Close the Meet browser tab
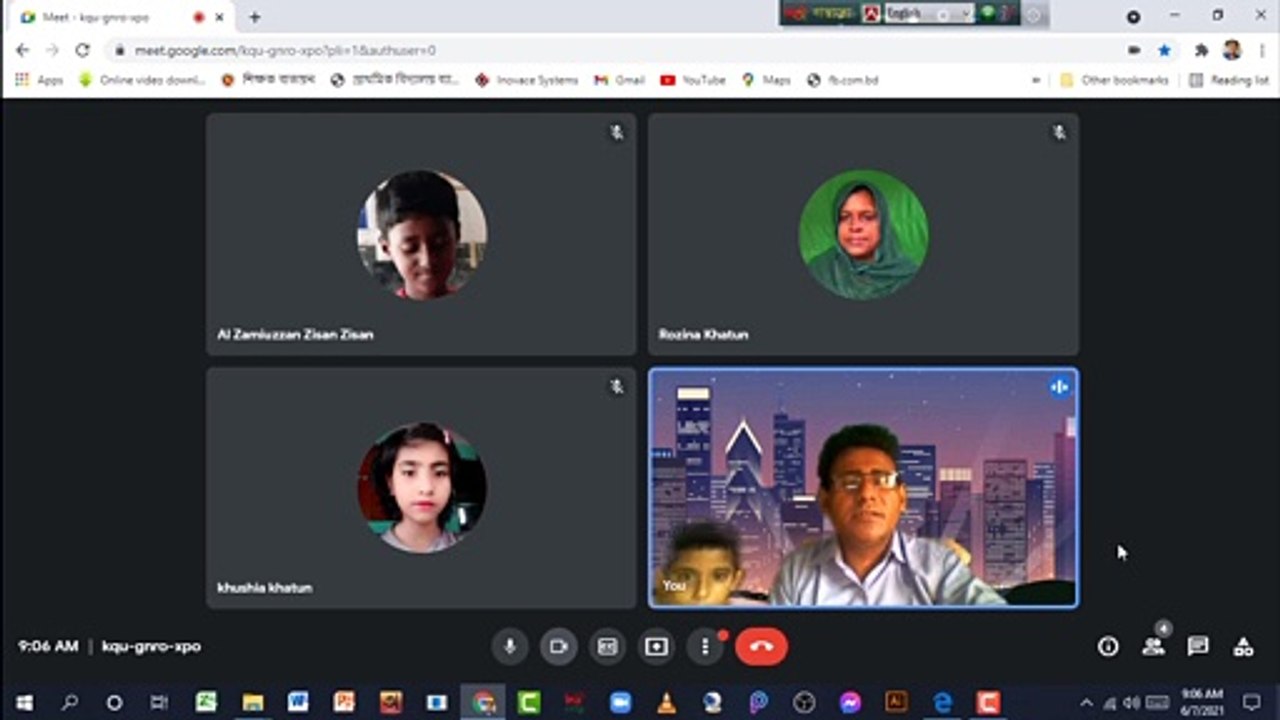The image size is (1280, 720). point(219,17)
